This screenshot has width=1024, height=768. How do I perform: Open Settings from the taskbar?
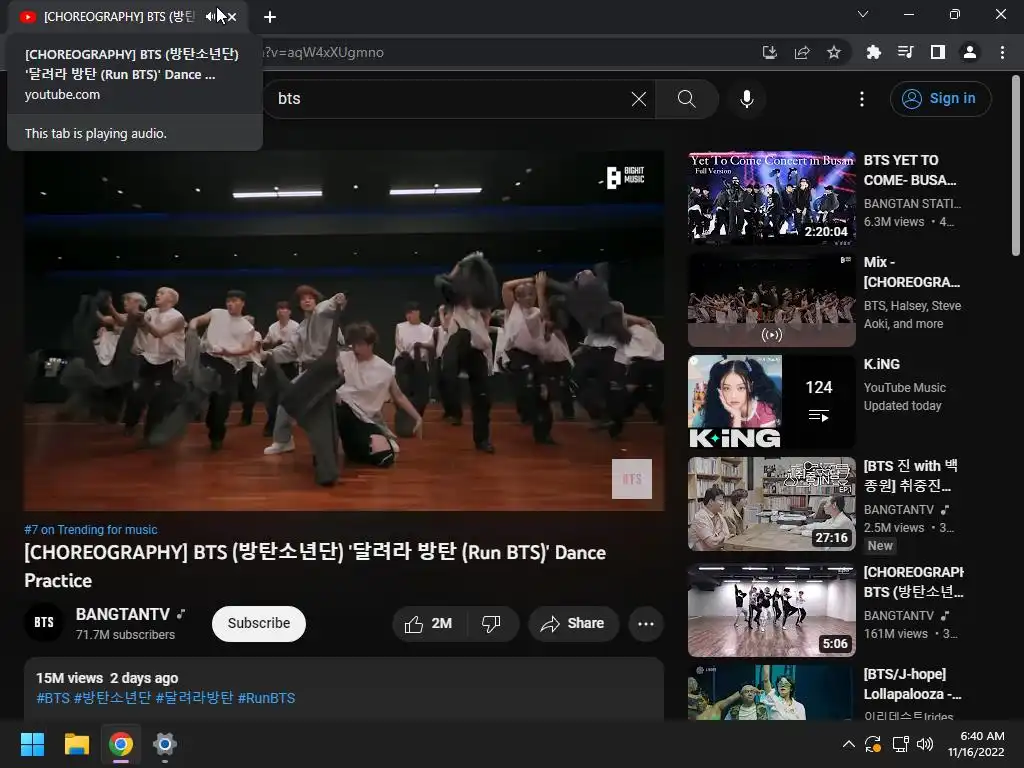pyautogui.click(x=165, y=744)
